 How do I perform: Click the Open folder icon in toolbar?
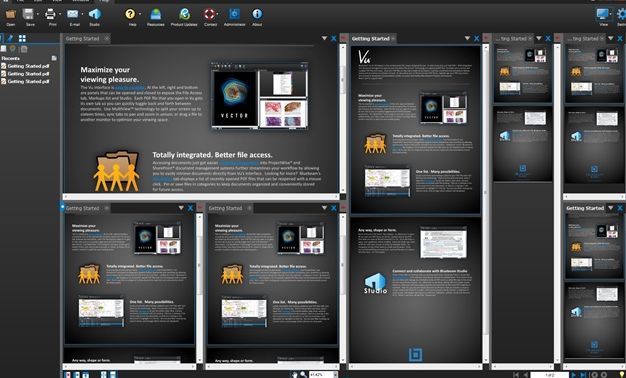(x=11, y=15)
